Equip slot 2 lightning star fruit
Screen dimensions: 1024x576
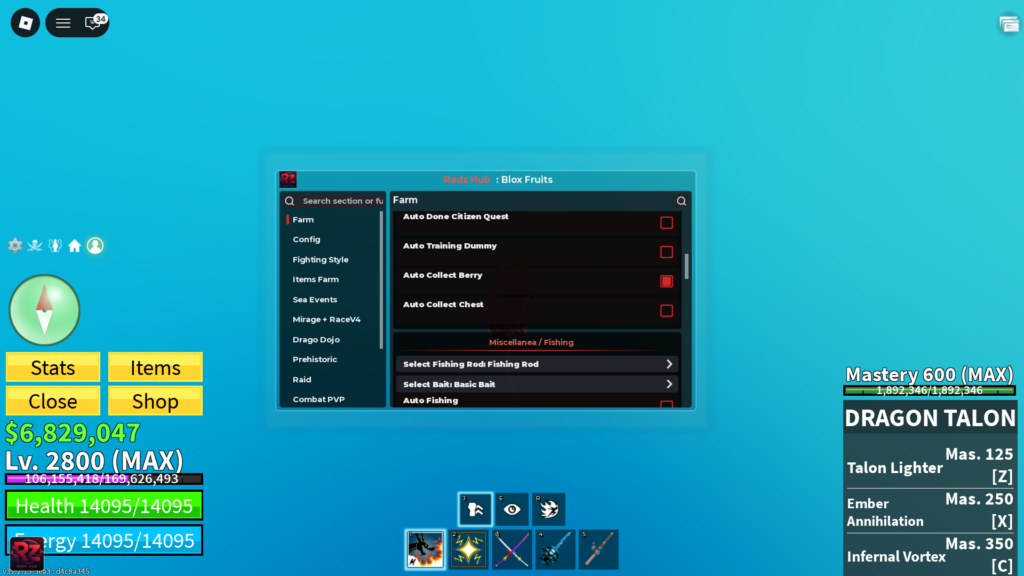click(468, 549)
